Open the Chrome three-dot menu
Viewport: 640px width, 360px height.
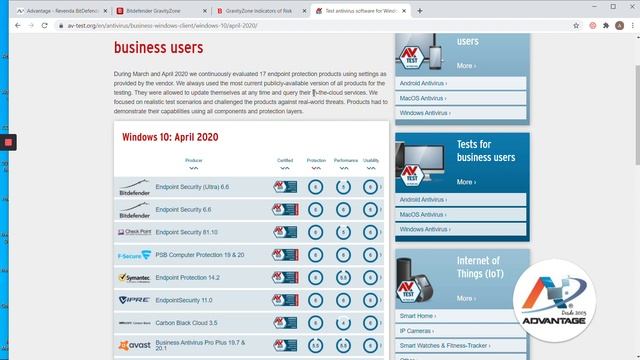point(632,25)
